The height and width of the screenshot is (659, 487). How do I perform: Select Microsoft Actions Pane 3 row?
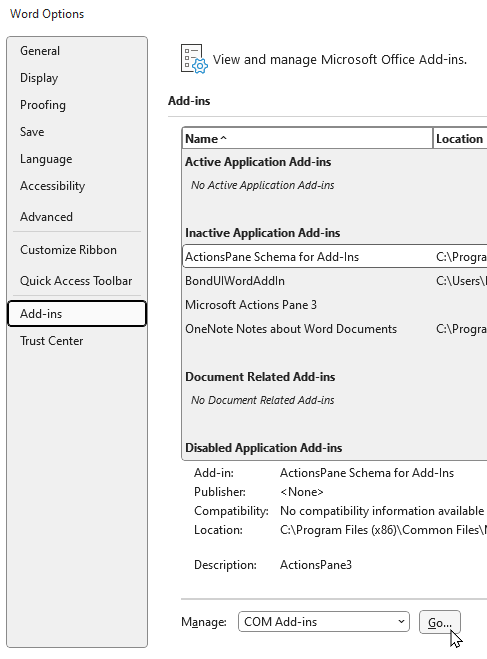335,305
